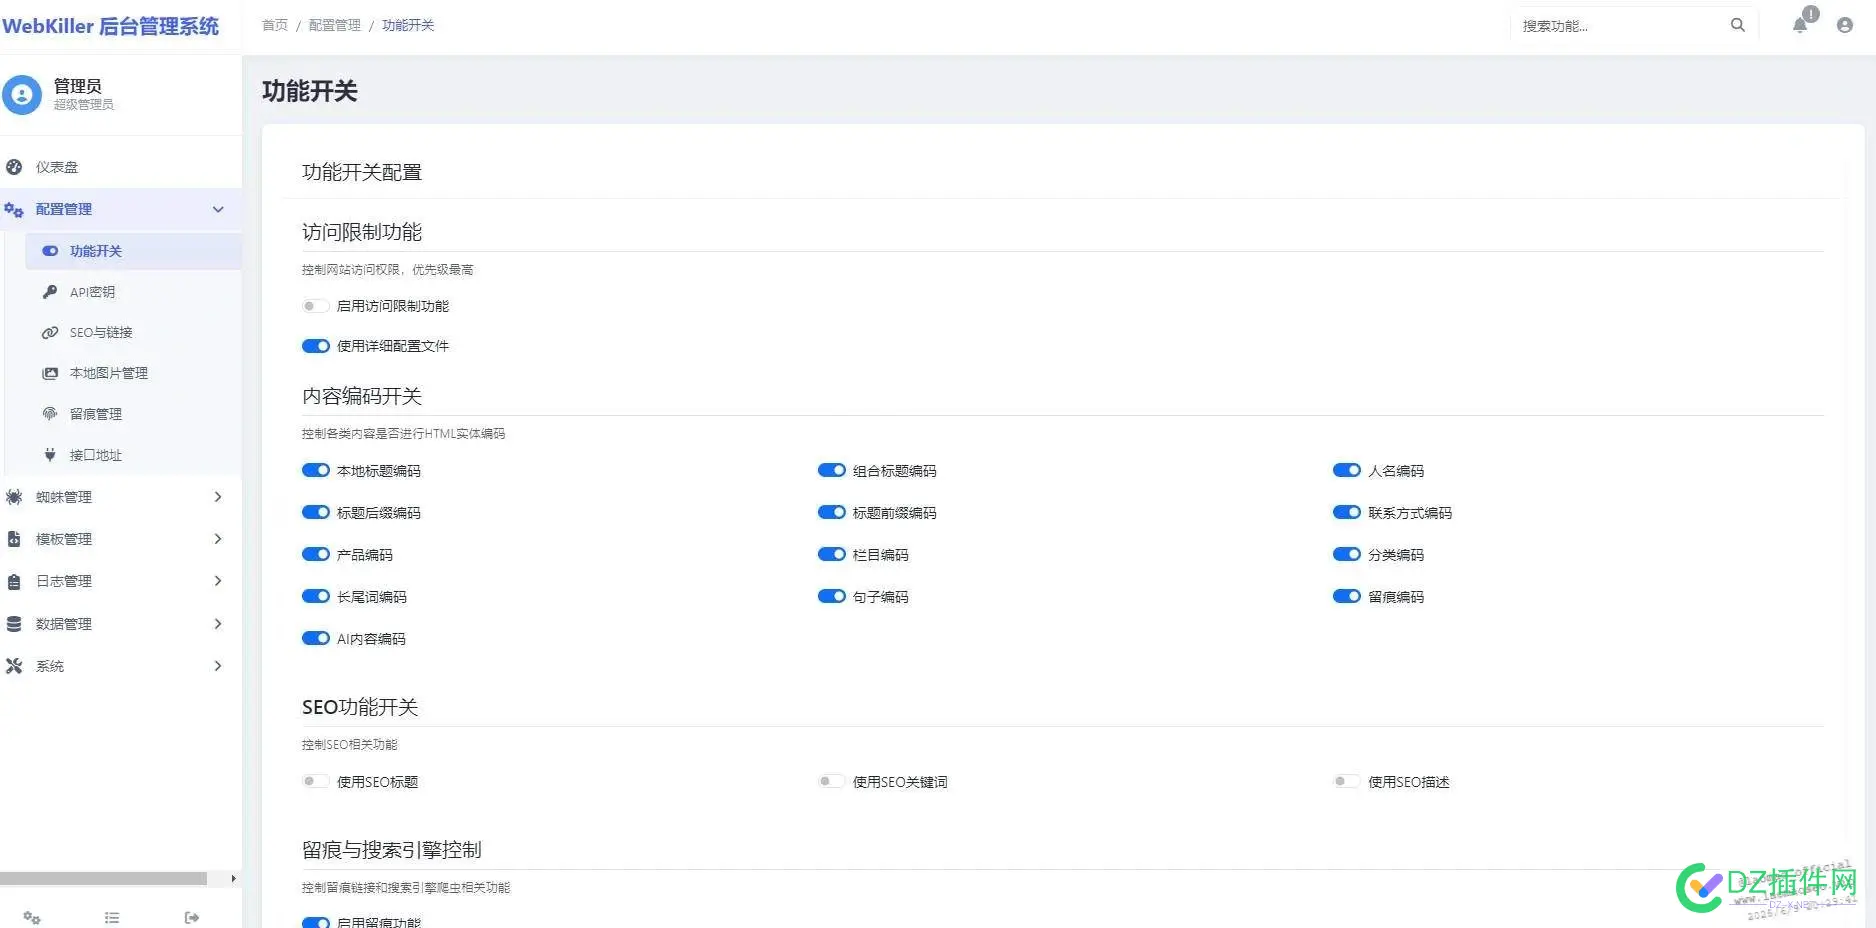
Task: Click the file icon beside 模板管理
Action: [14, 539]
